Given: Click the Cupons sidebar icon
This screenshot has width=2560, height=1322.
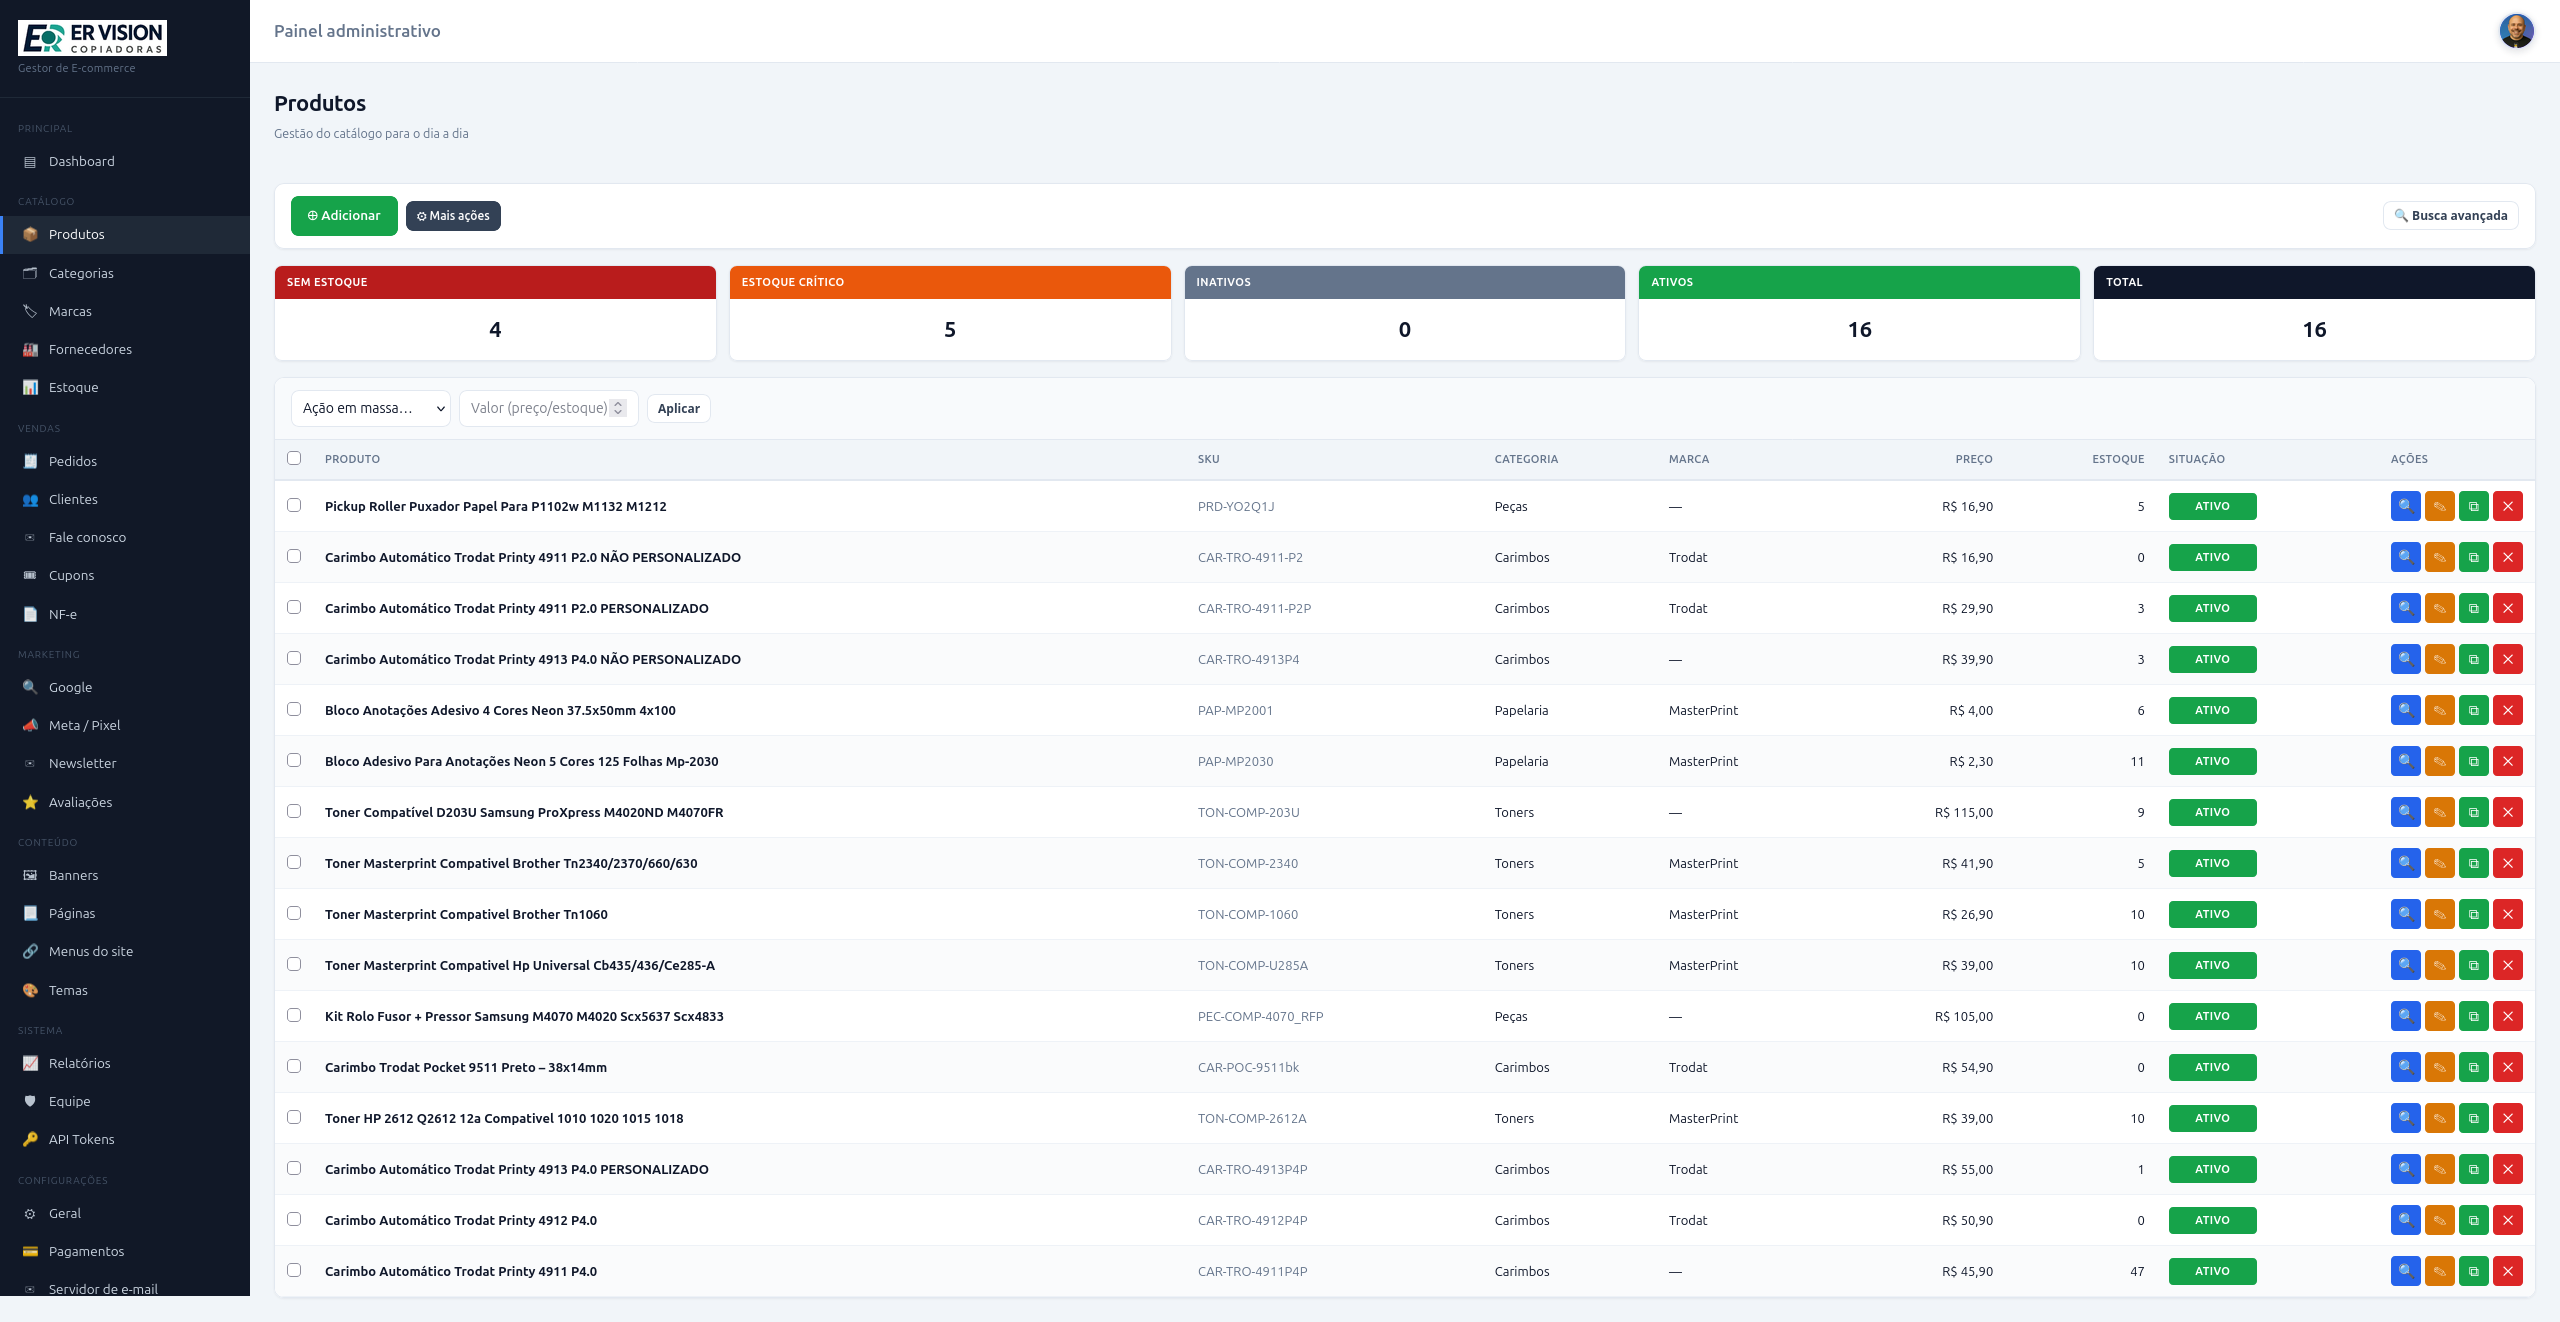Looking at the screenshot, I should pyautogui.click(x=30, y=575).
